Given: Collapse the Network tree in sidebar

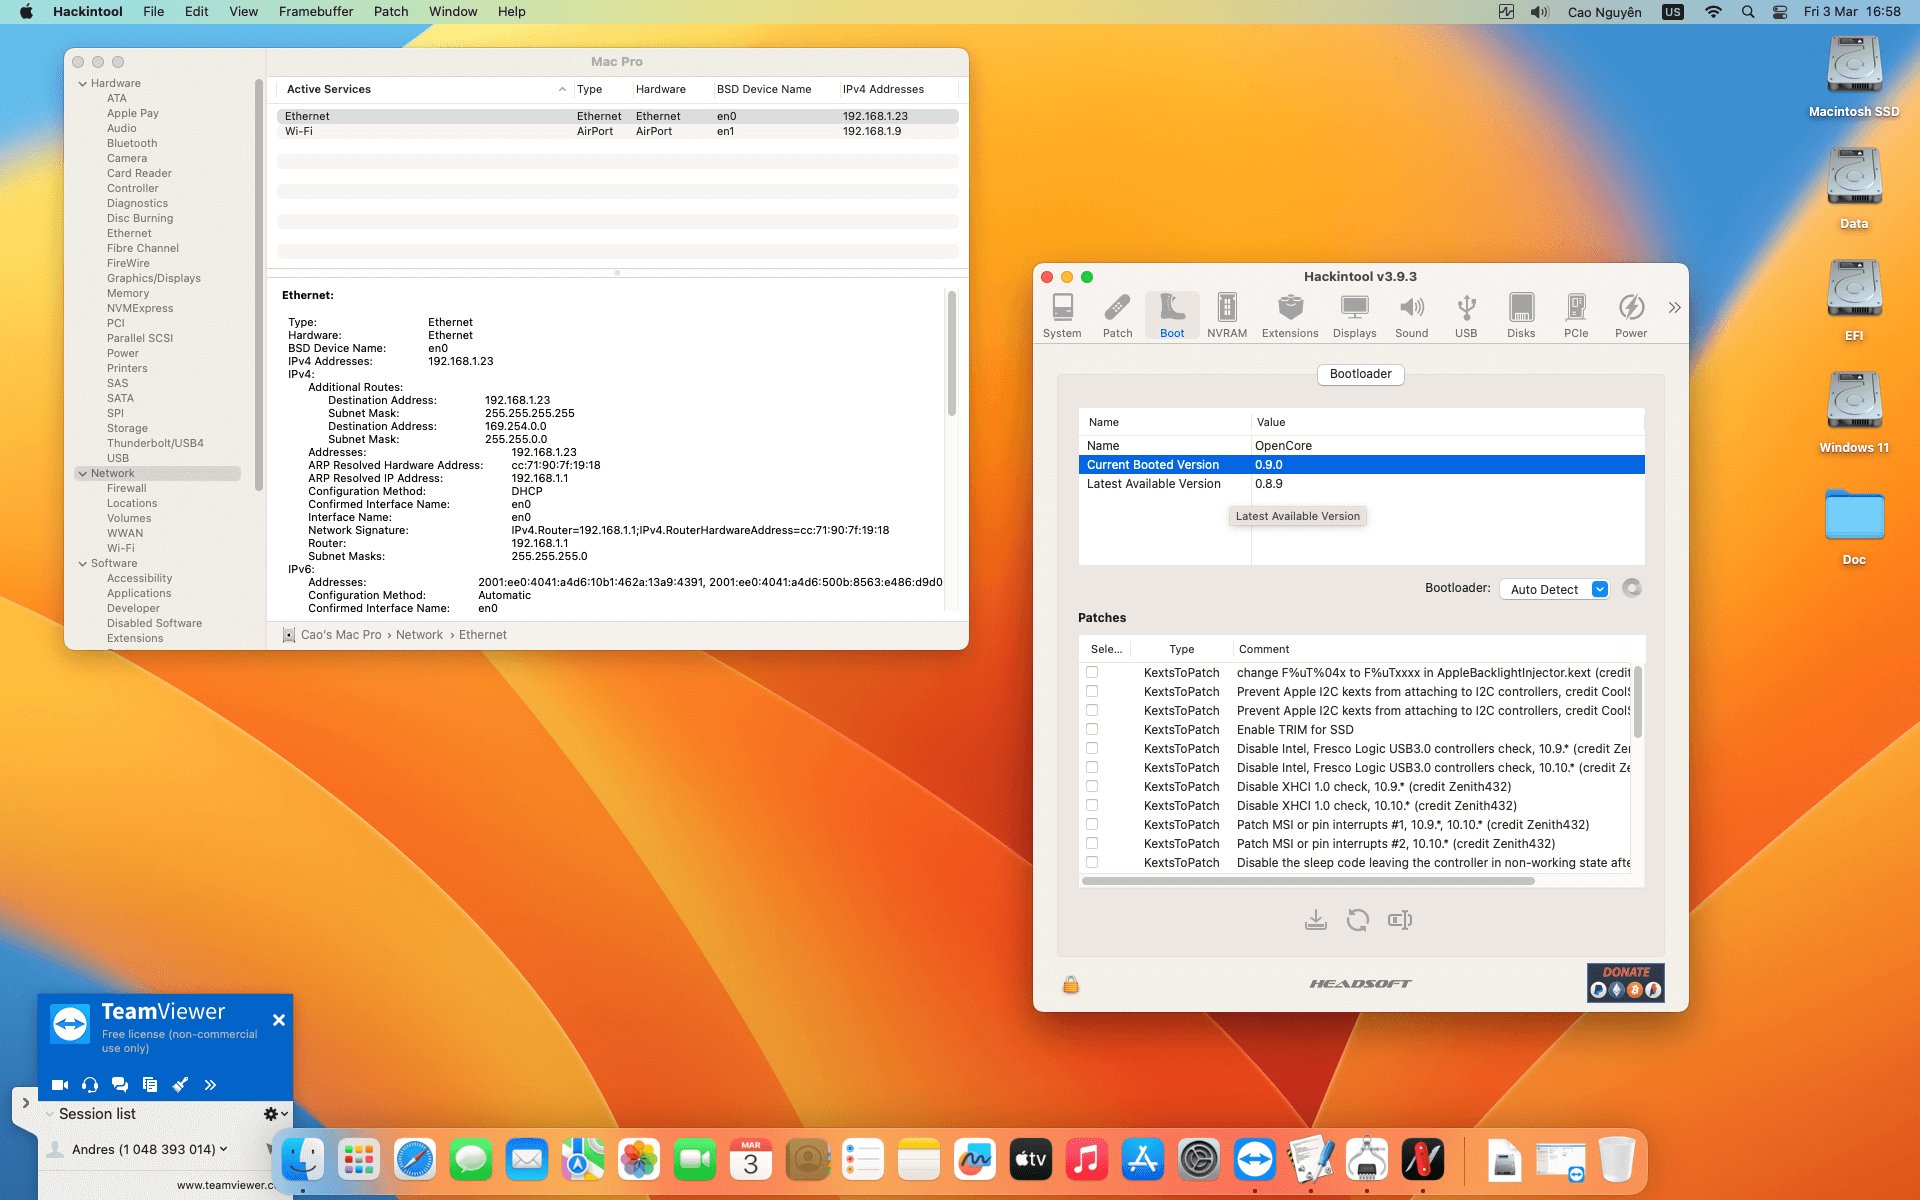Looking at the screenshot, I should point(82,474).
